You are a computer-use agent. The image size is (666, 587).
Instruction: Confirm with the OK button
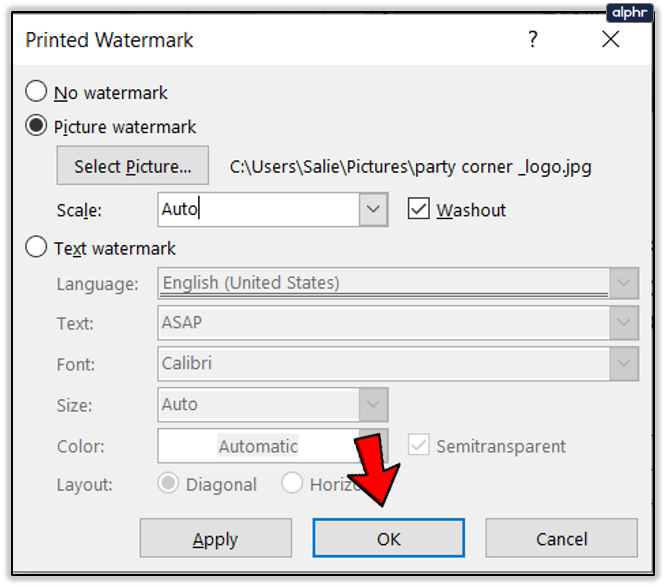pyautogui.click(x=388, y=539)
